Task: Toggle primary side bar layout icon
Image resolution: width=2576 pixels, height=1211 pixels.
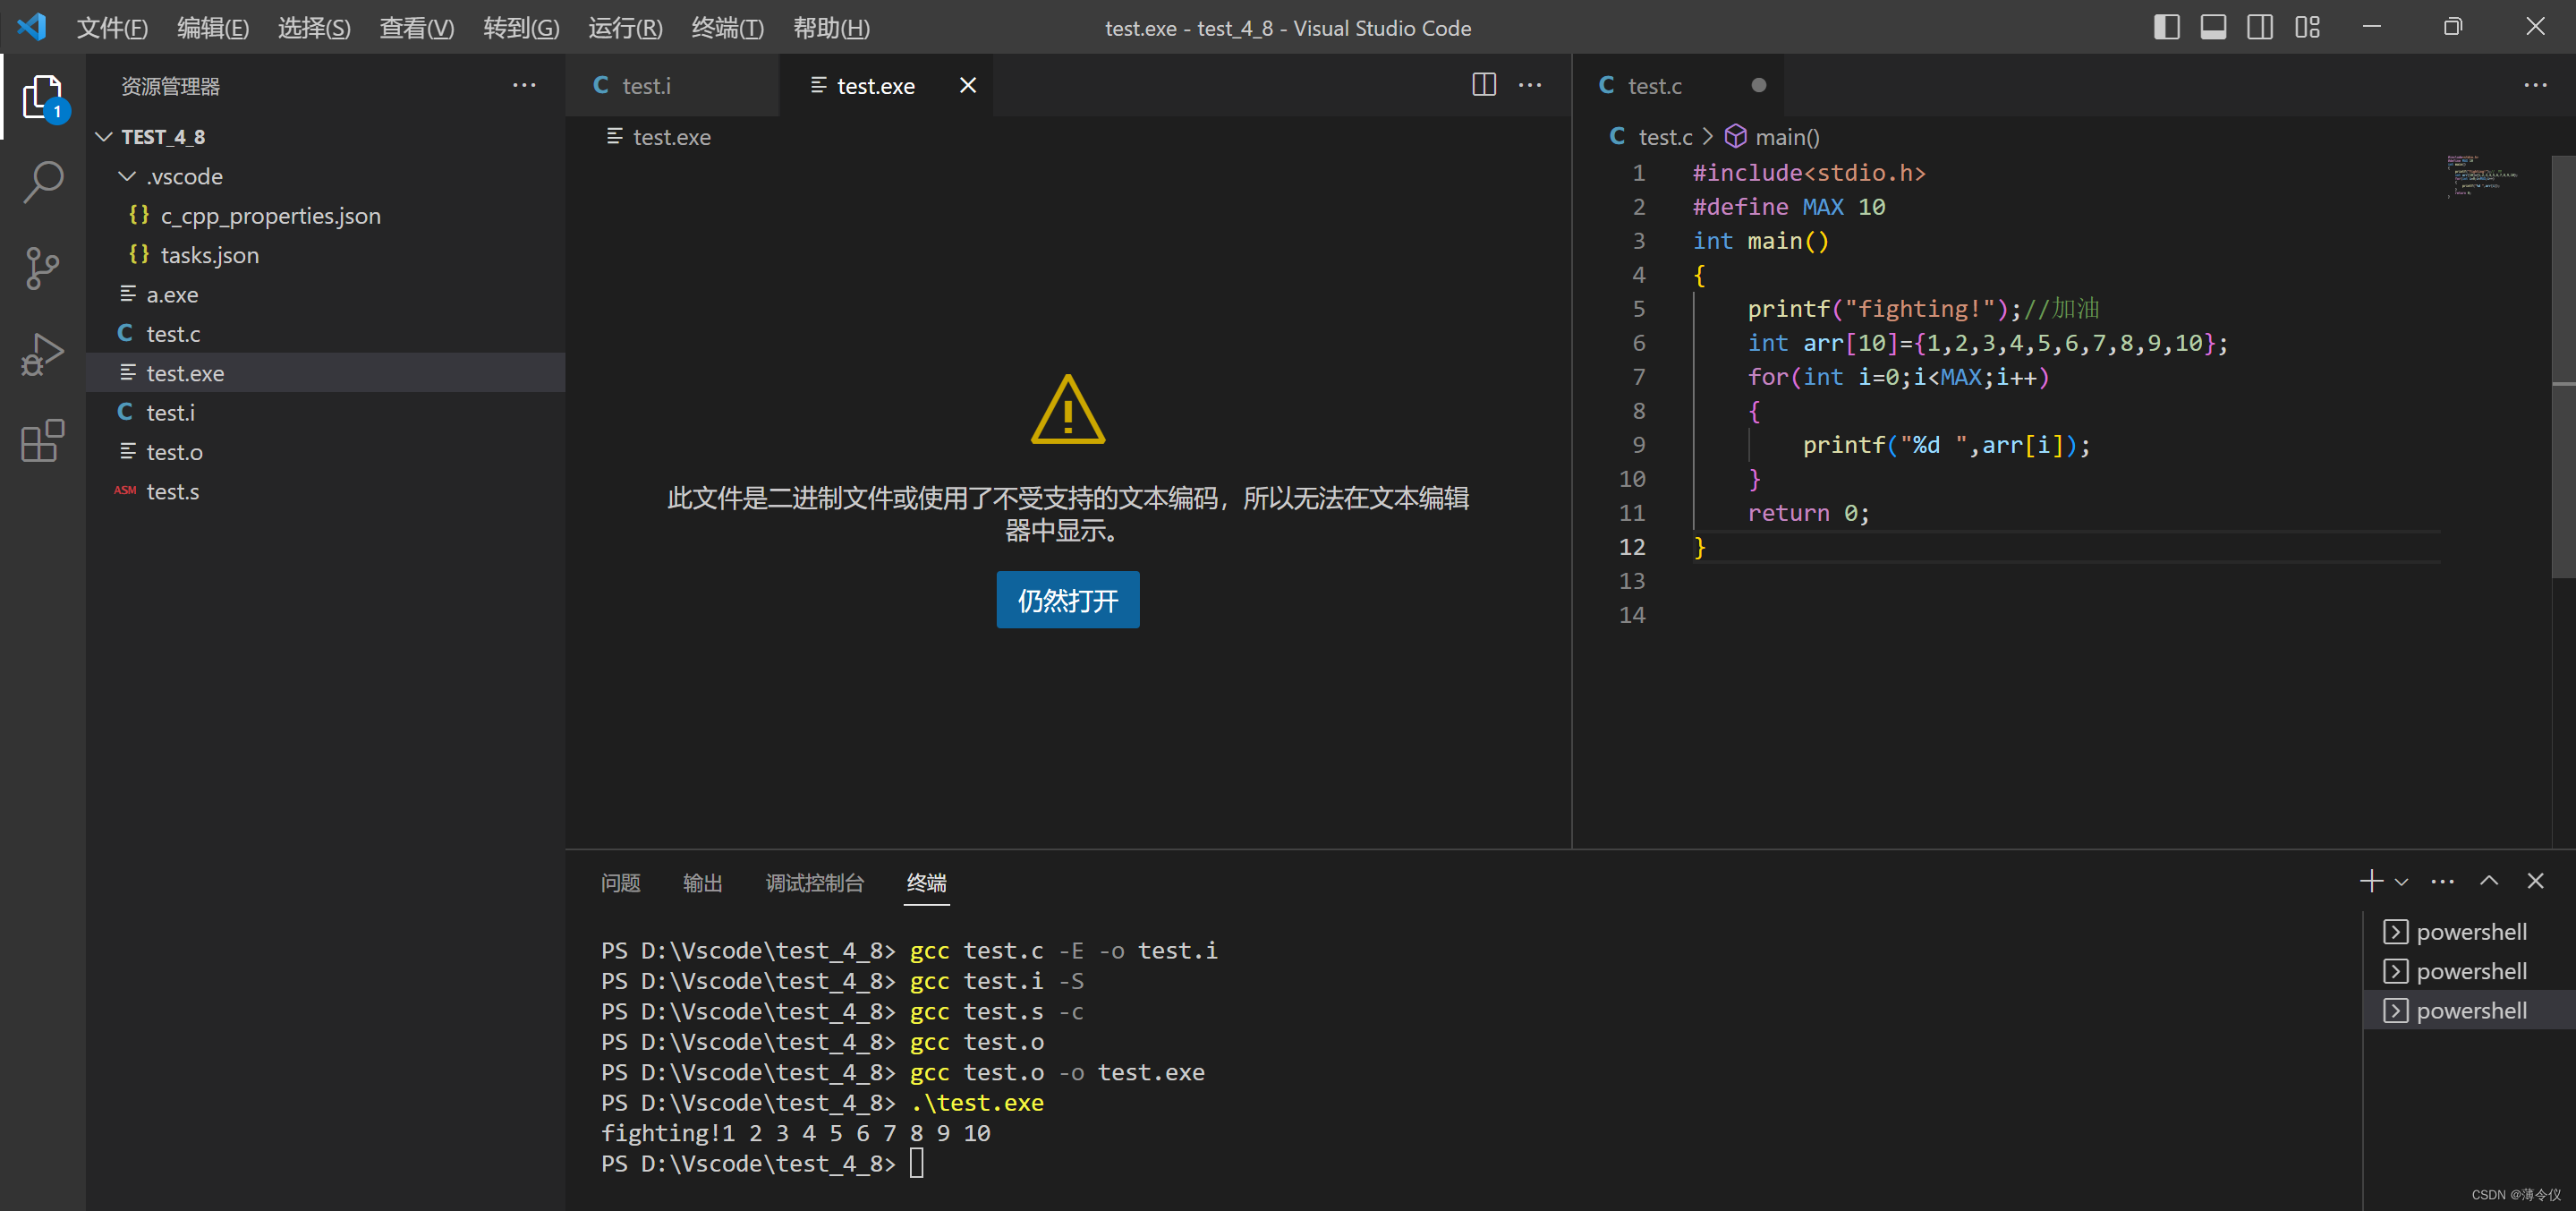Action: click(x=2166, y=27)
